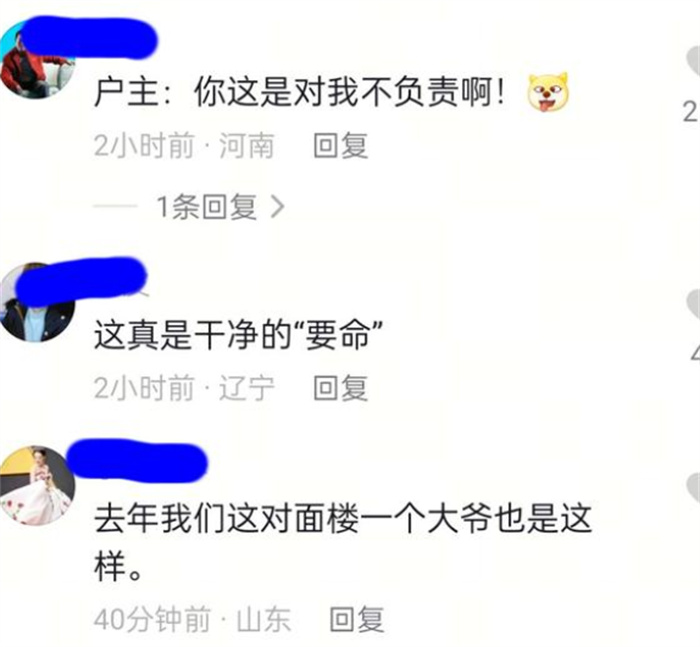Open the blurred username above 去年我们这对面楼
700x647 pixels.
point(138,462)
